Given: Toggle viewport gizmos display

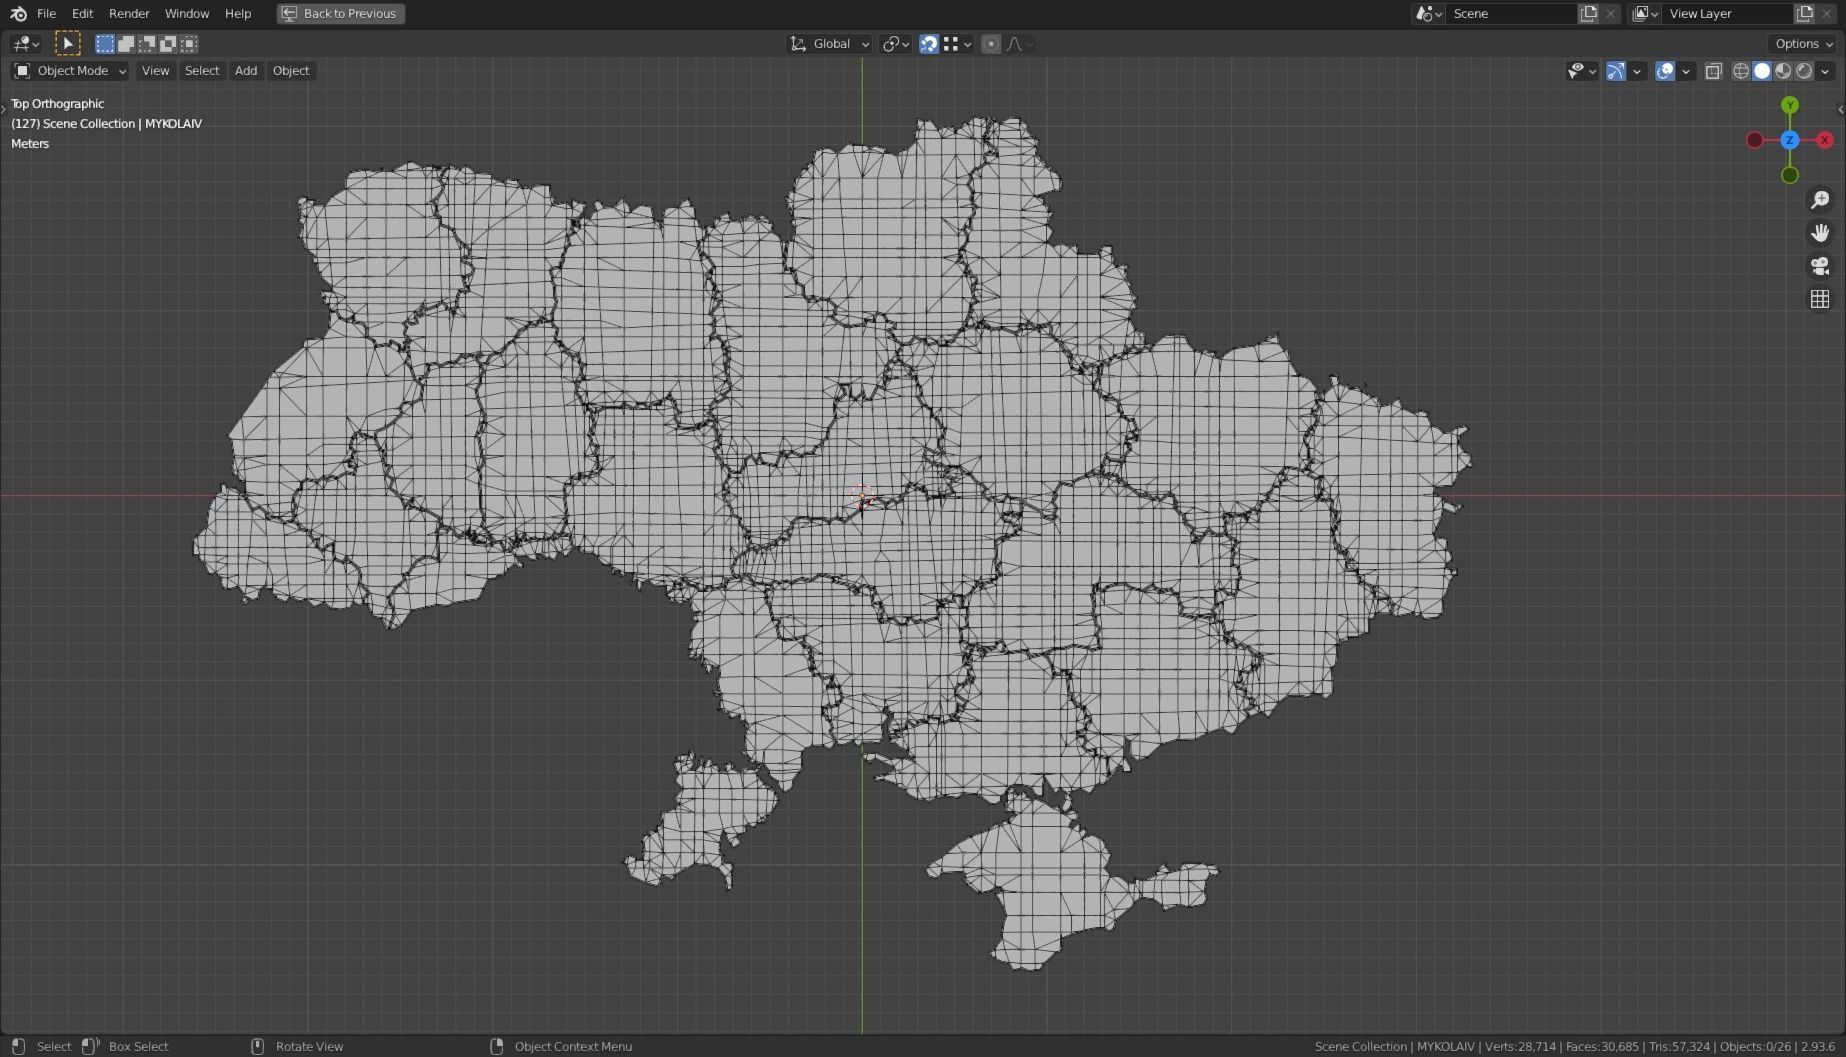Looking at the screenshot, I should click(x=1616, y=71).
